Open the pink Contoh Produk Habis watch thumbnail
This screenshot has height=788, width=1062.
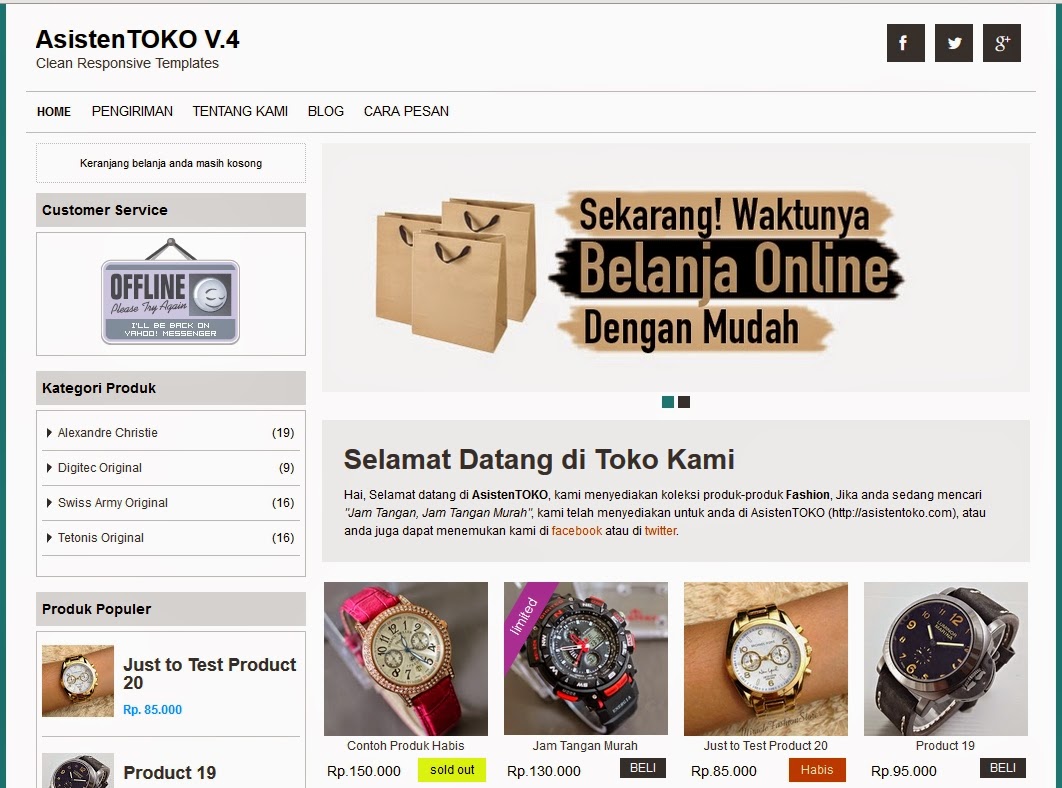[406, 659]
